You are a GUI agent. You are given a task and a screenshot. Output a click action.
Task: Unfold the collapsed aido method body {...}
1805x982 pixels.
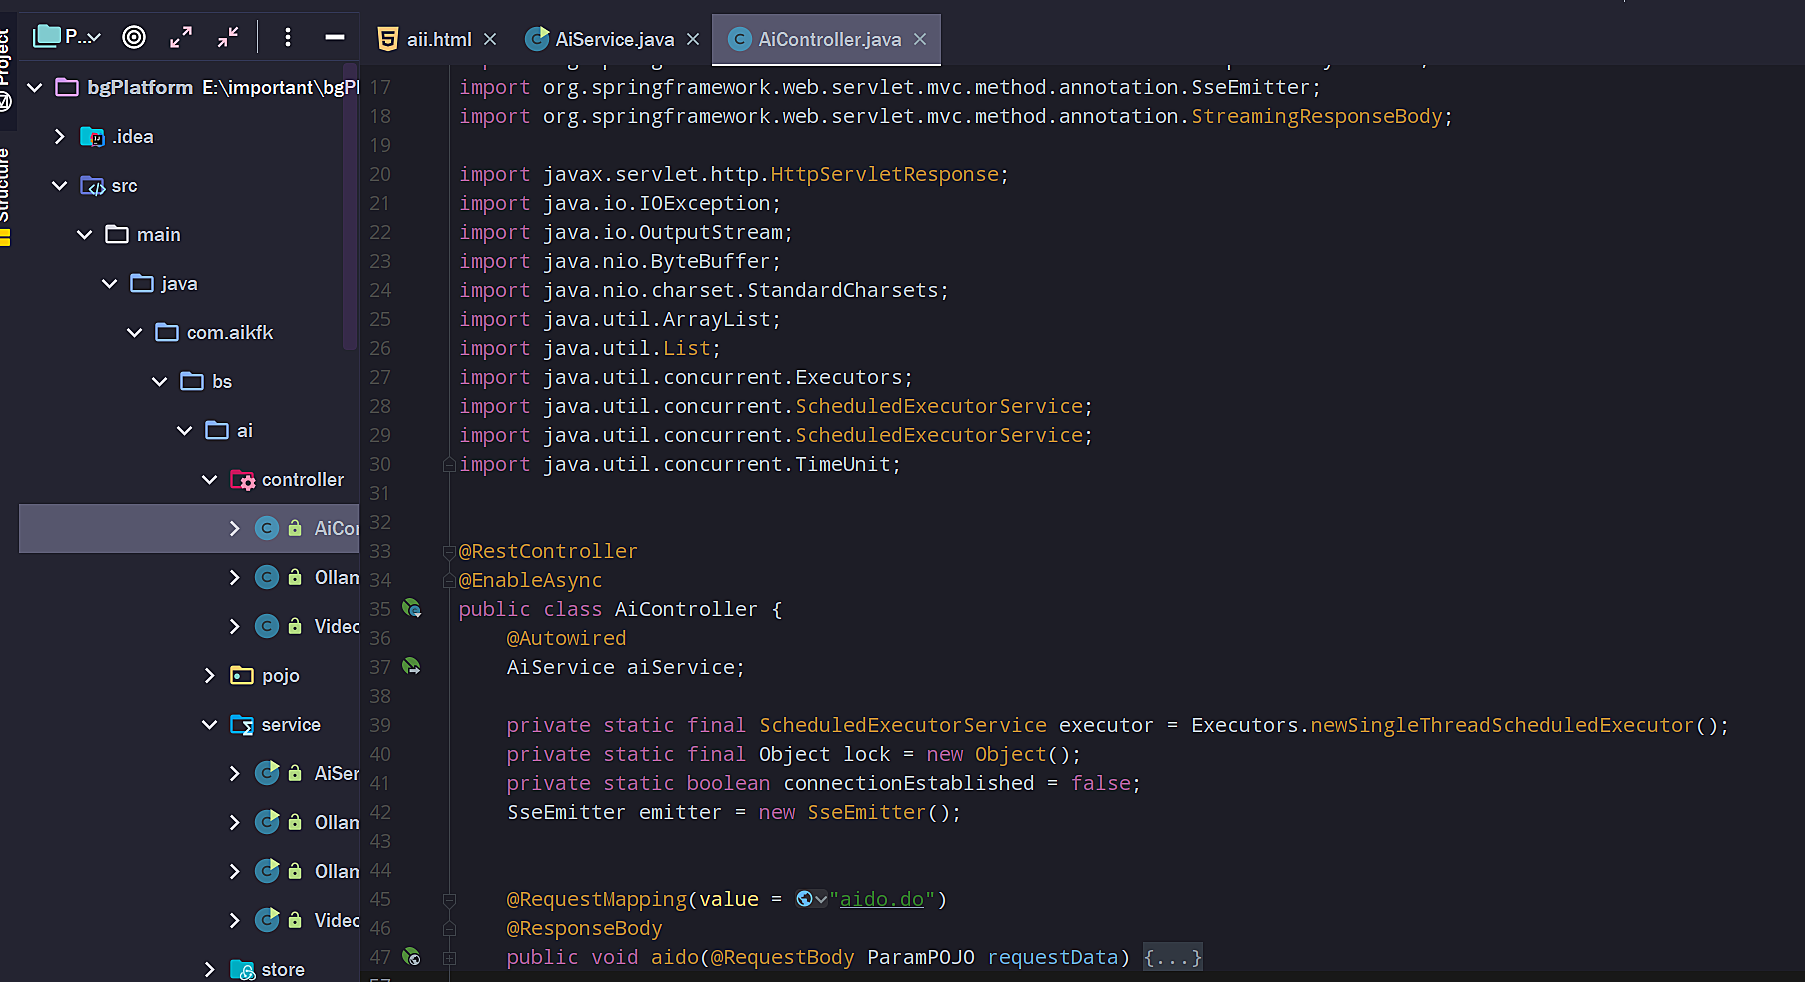point(1172,957)
